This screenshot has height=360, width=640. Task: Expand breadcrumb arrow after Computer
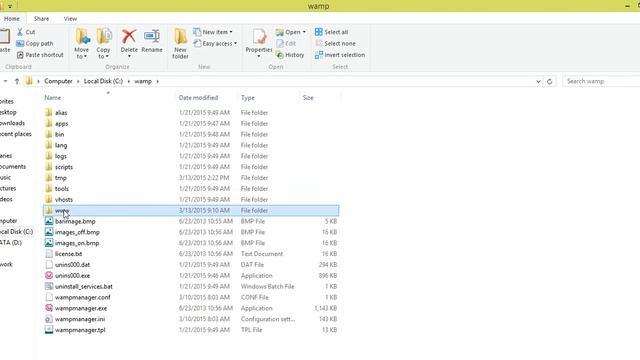[78, 81]
